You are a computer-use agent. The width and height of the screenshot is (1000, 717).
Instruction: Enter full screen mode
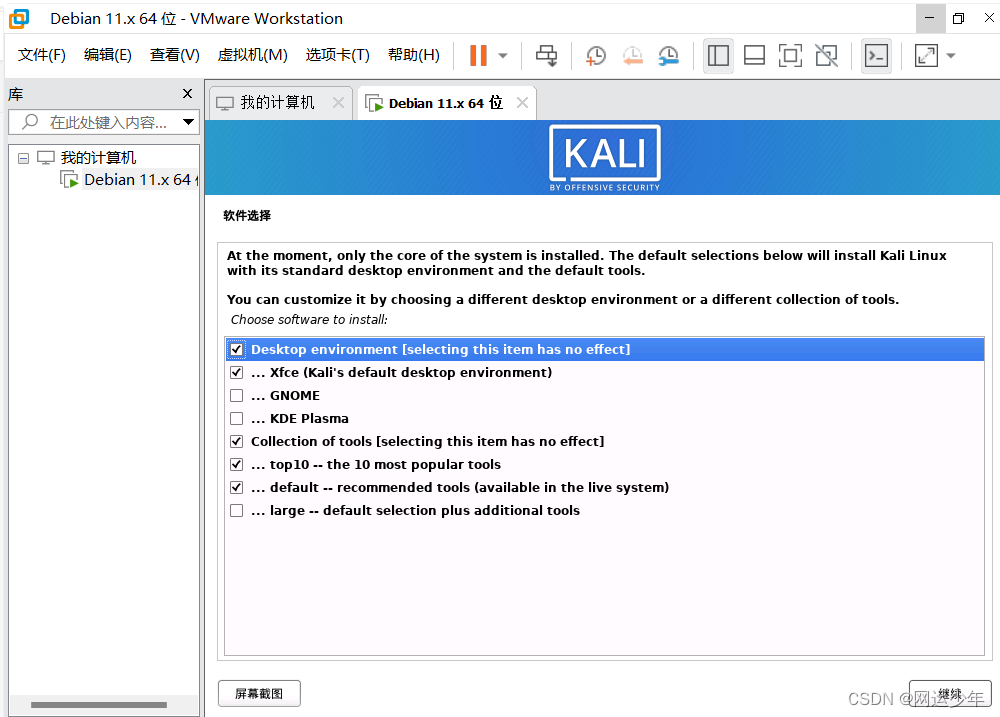[790, 55]
